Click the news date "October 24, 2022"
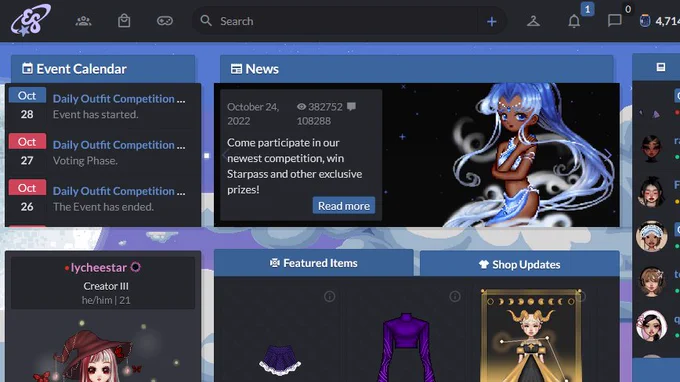Viewport: 680px width, 382px height. pyautogui.click(x=253, y=114)
